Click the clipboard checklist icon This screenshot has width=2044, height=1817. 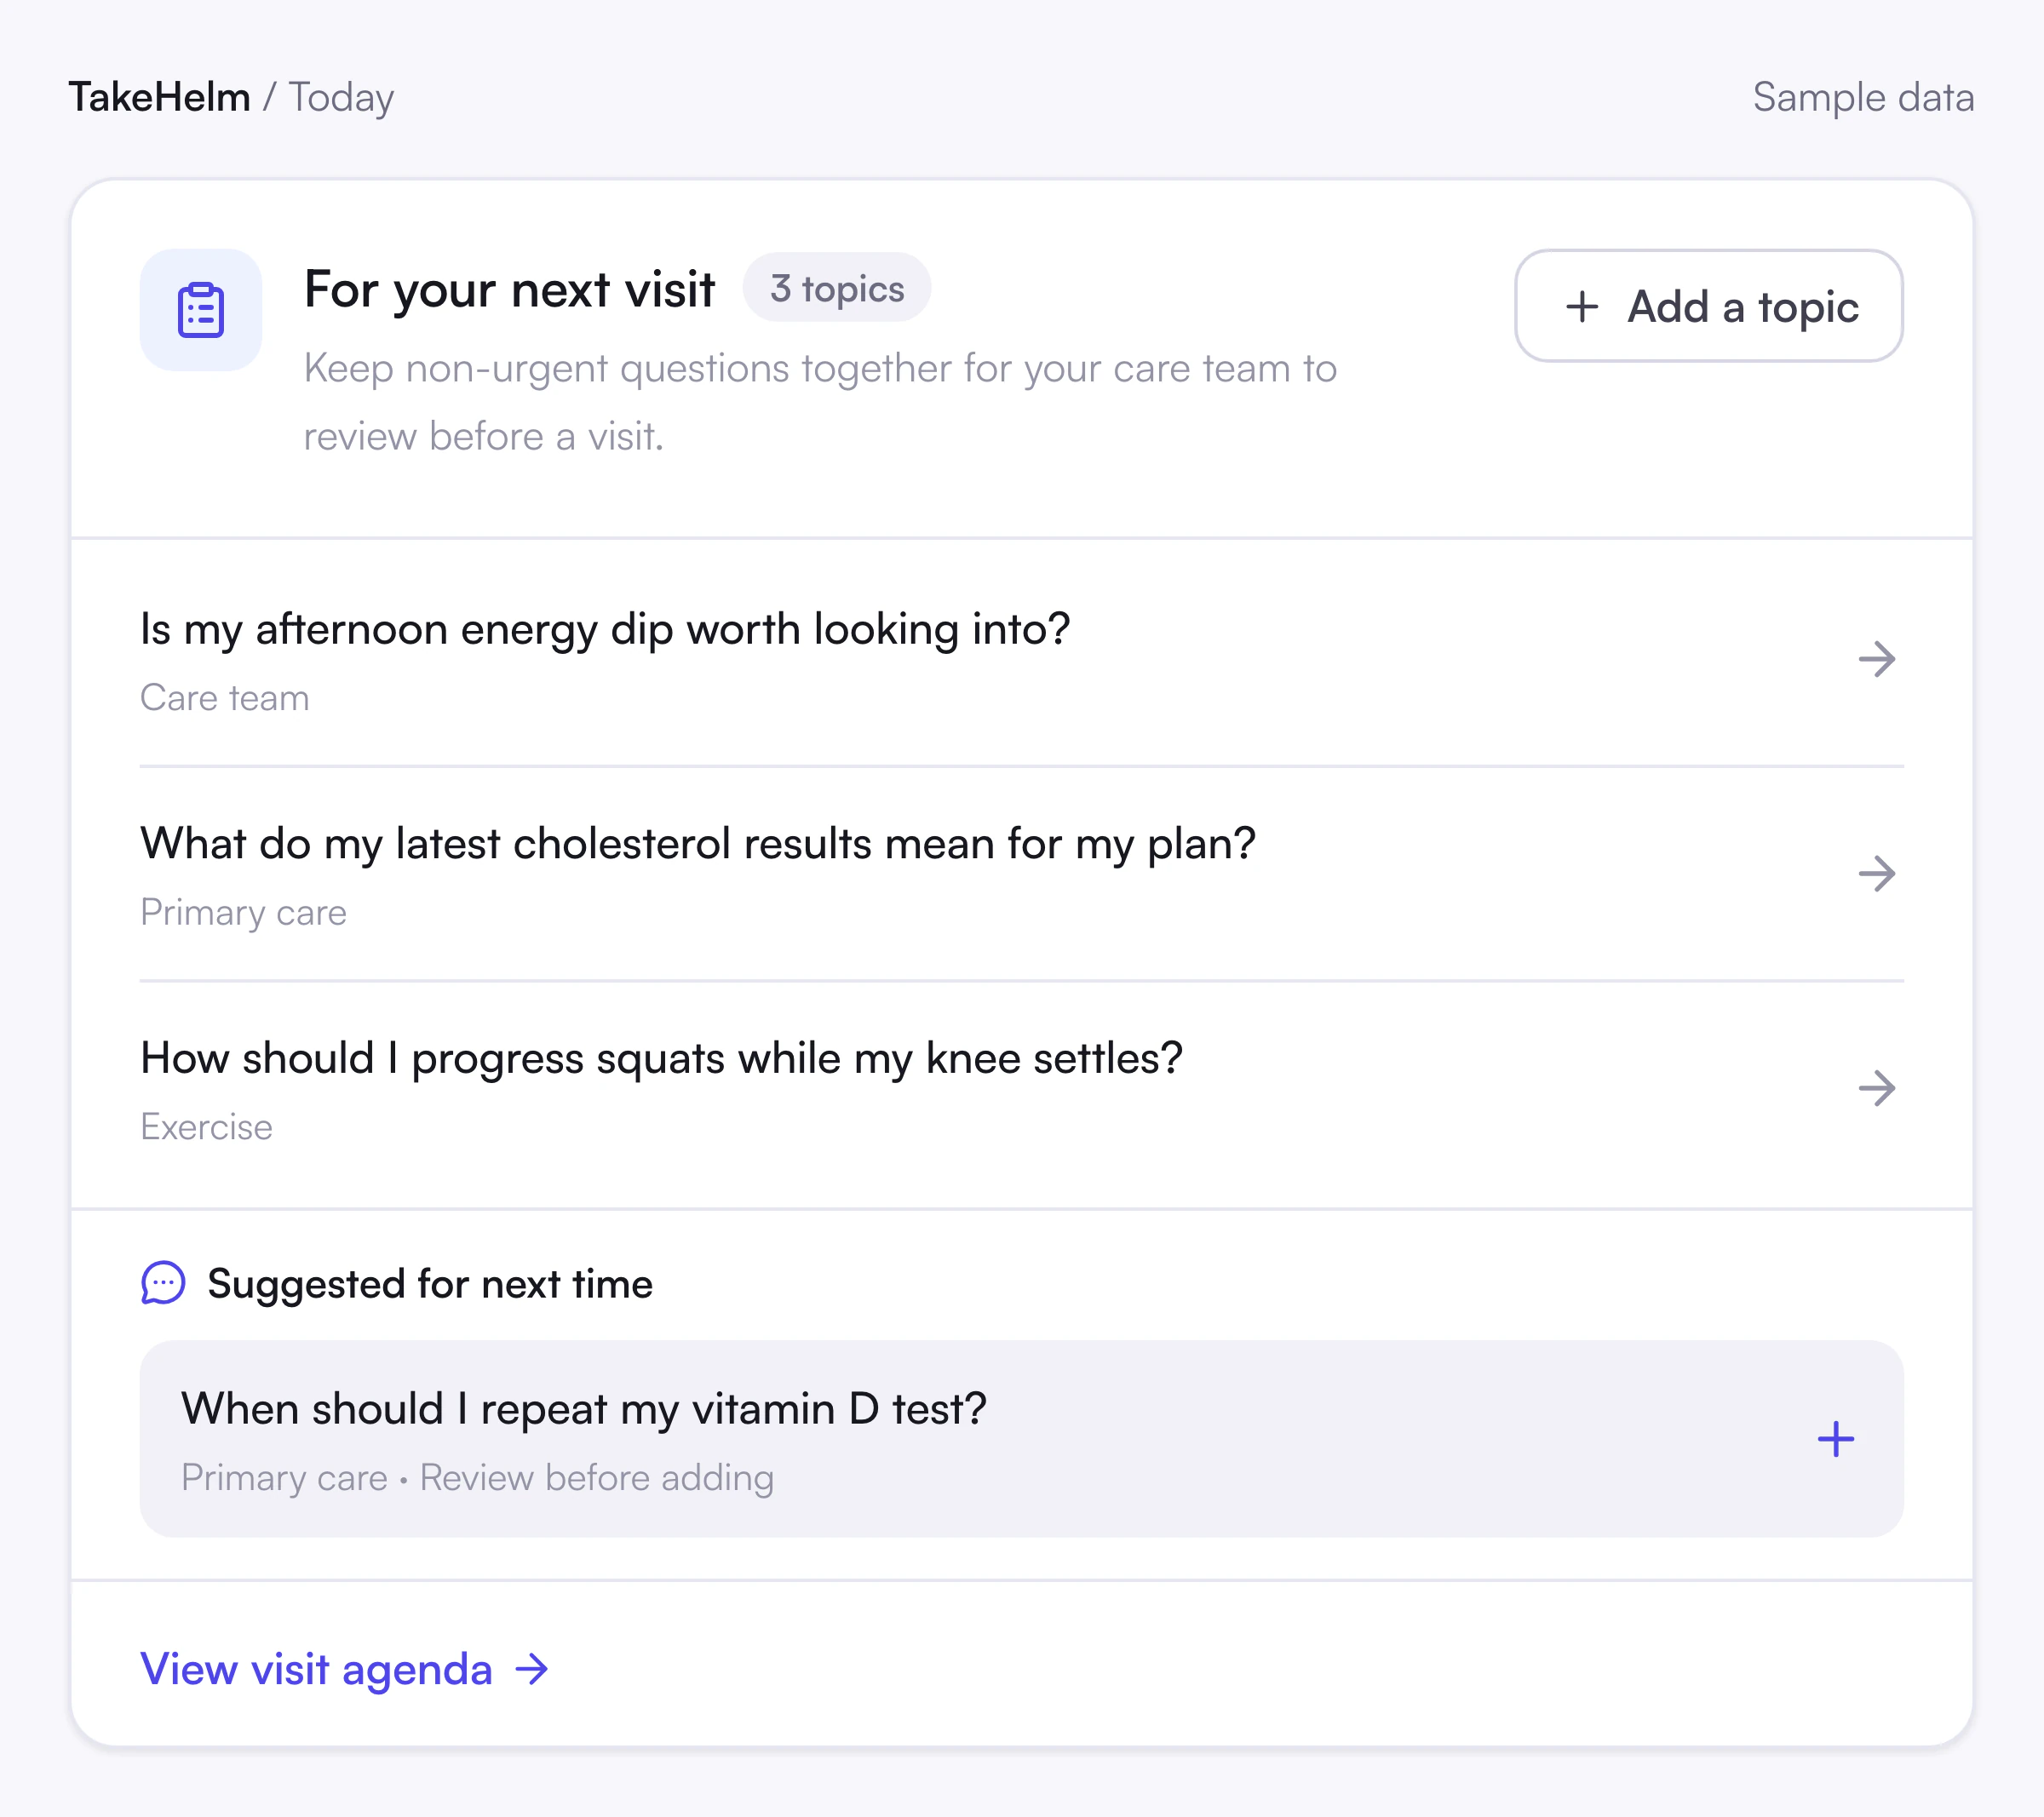pyautogui.click(x=200, y=310)
